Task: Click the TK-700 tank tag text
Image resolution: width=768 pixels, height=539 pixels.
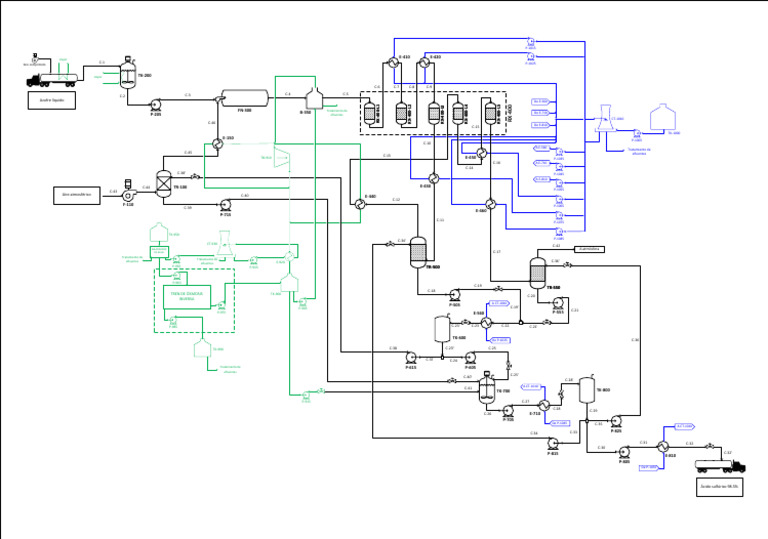Action: pyautogui.click(x=504, y=391)
